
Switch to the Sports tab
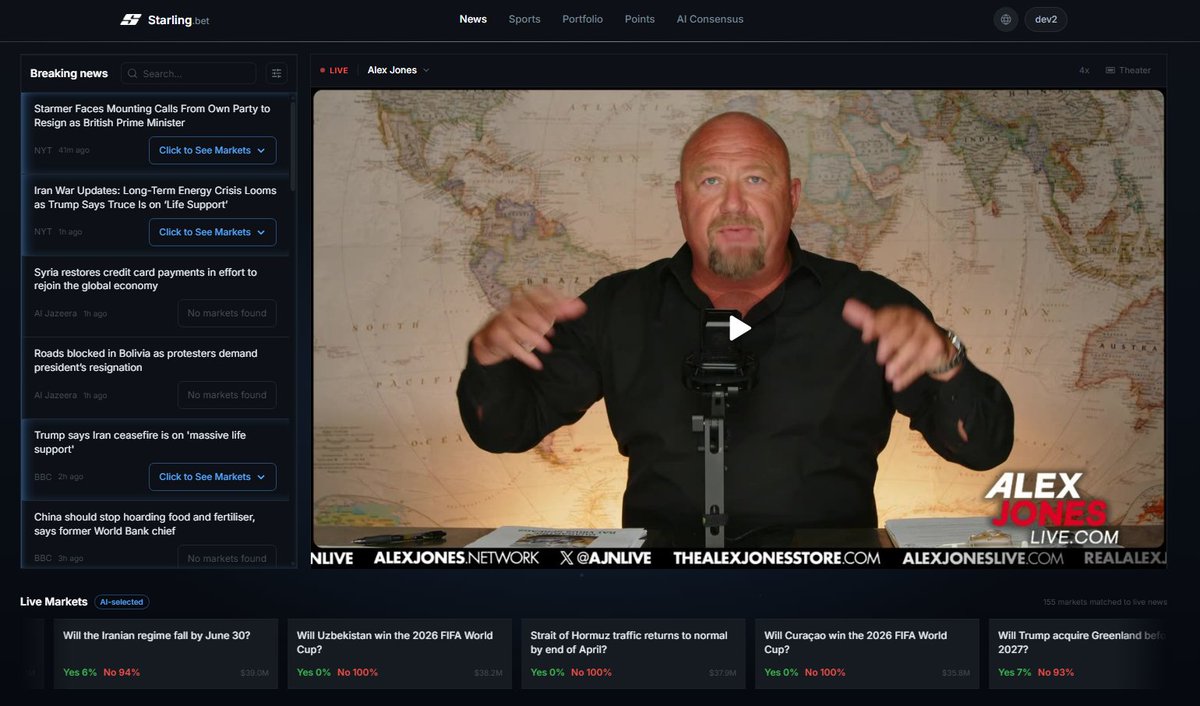(x=524, y=19)
